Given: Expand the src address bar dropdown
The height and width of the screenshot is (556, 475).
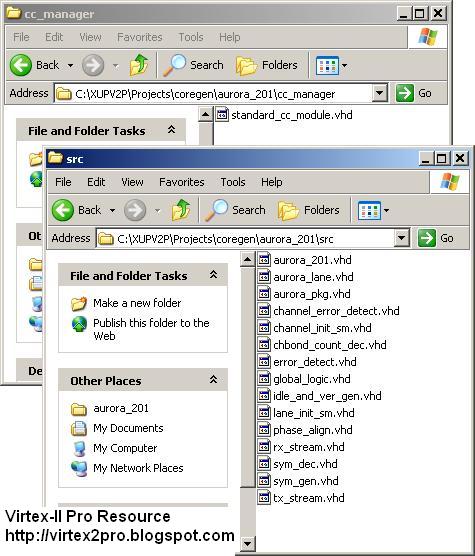Looking at the screenshot, I should pyautogui.click(x=402, y=238).
